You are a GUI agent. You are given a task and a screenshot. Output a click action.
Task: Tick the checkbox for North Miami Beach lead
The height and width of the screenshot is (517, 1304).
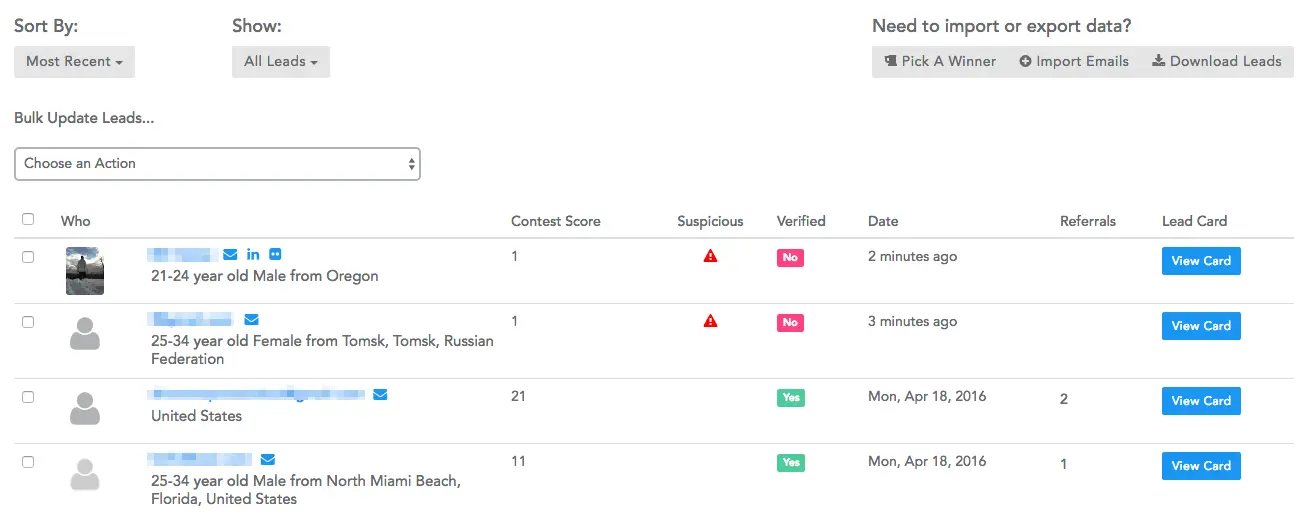tap(28, 462)
